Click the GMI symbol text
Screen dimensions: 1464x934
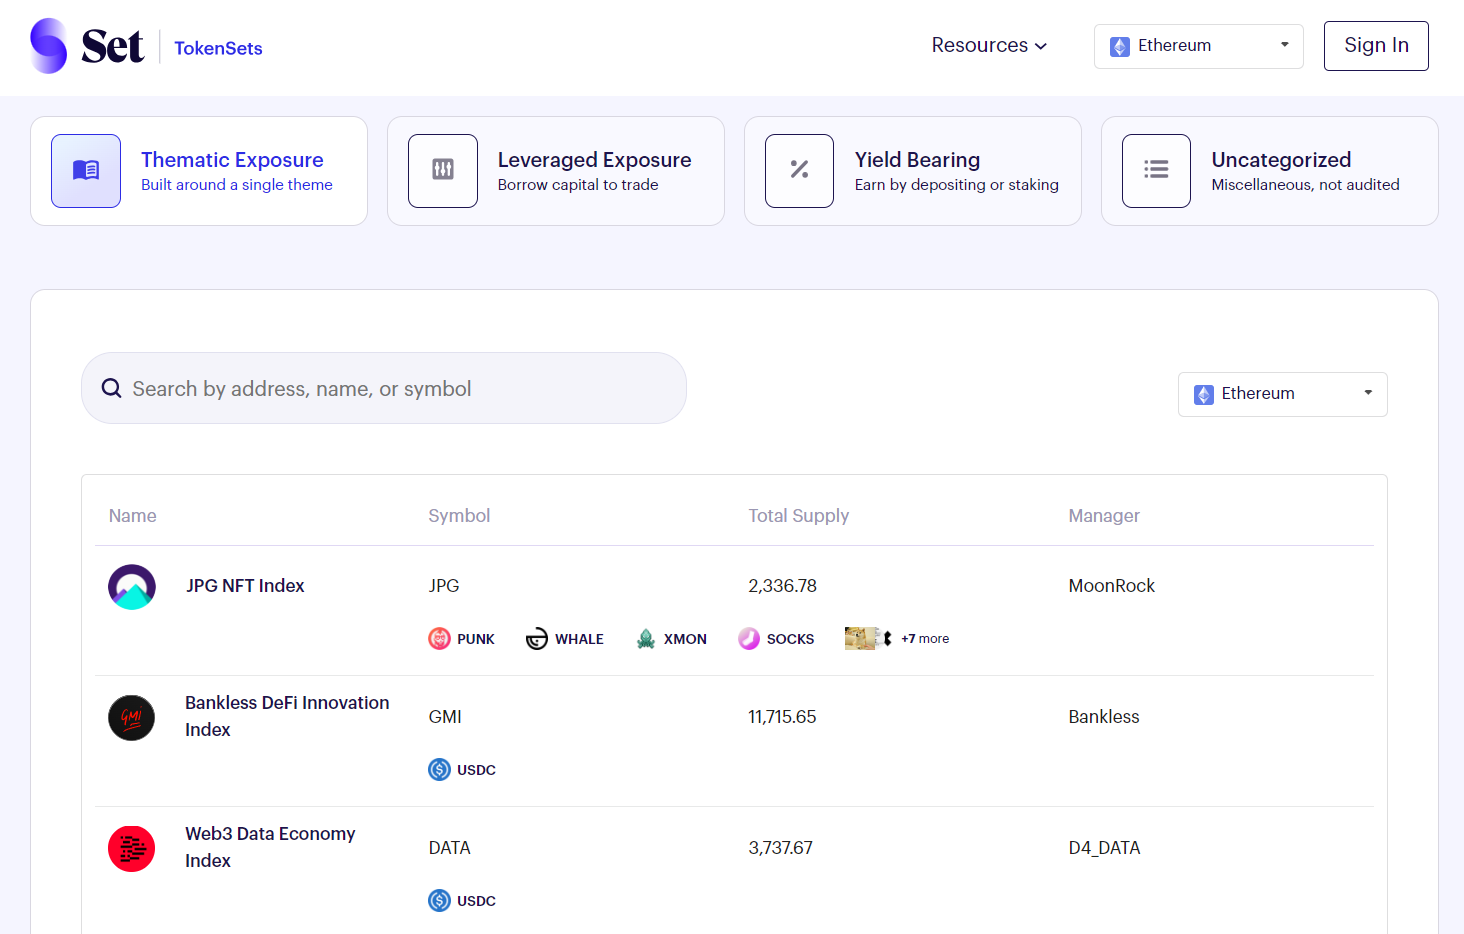point(445,717)
